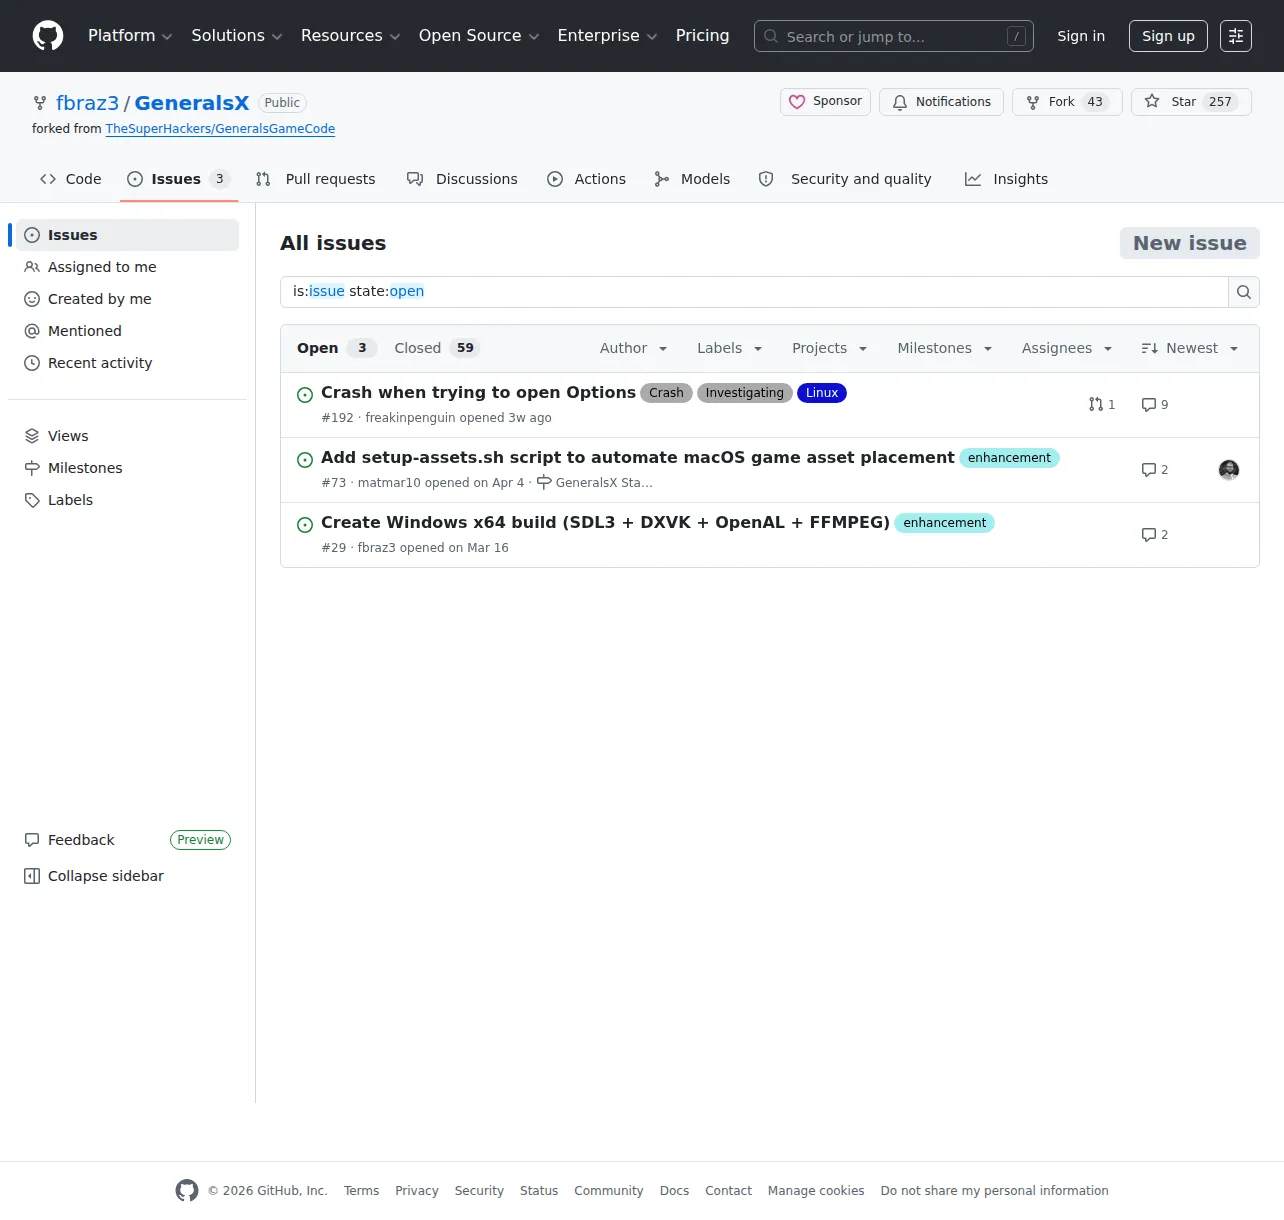This screenshot has height=1220, width=1284.
Task: Select Mentioned in the sidebar
Action: [x=127, y=331]
